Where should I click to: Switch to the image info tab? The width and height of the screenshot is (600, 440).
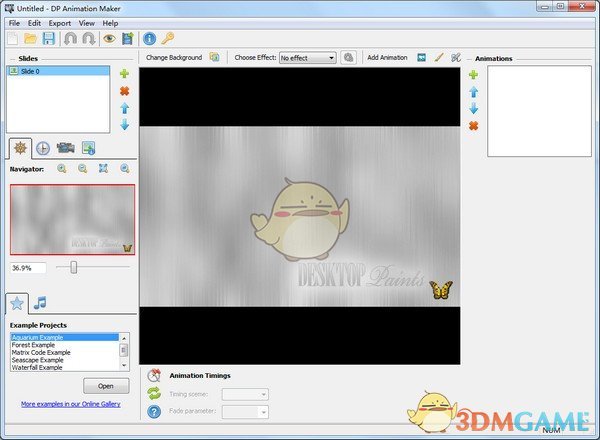tap(88, 148)
